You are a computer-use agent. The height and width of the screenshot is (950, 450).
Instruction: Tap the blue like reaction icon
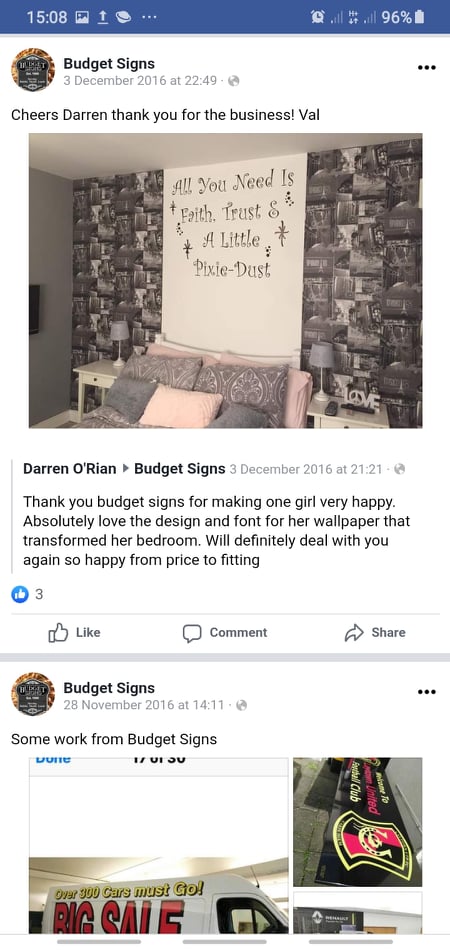(20, 594)
